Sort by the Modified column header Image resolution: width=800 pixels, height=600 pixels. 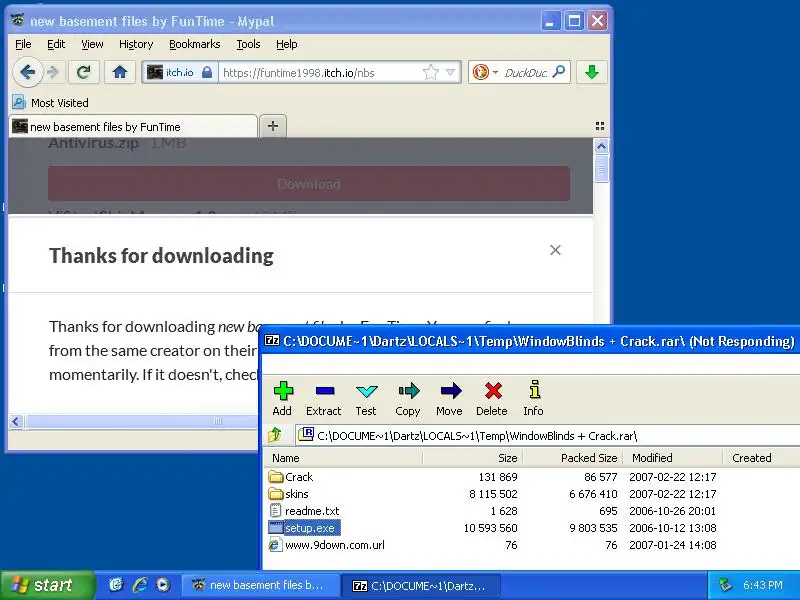pos(673,458)
